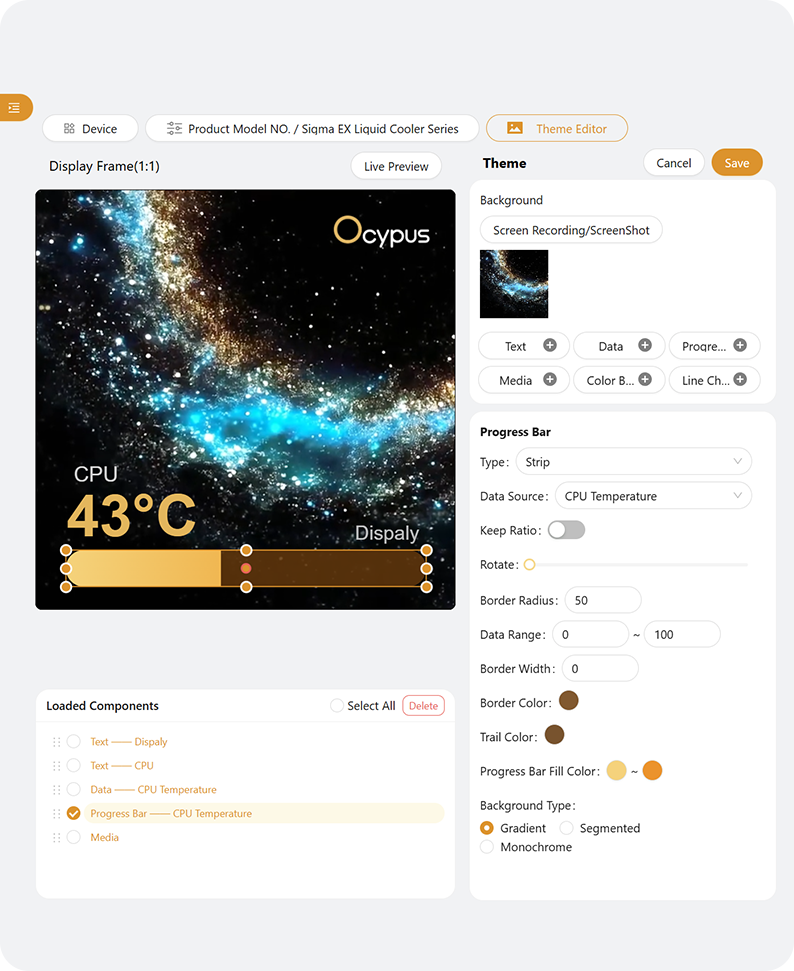Click the plus icon on Data button
794x971 pixels.
point(645,346)
